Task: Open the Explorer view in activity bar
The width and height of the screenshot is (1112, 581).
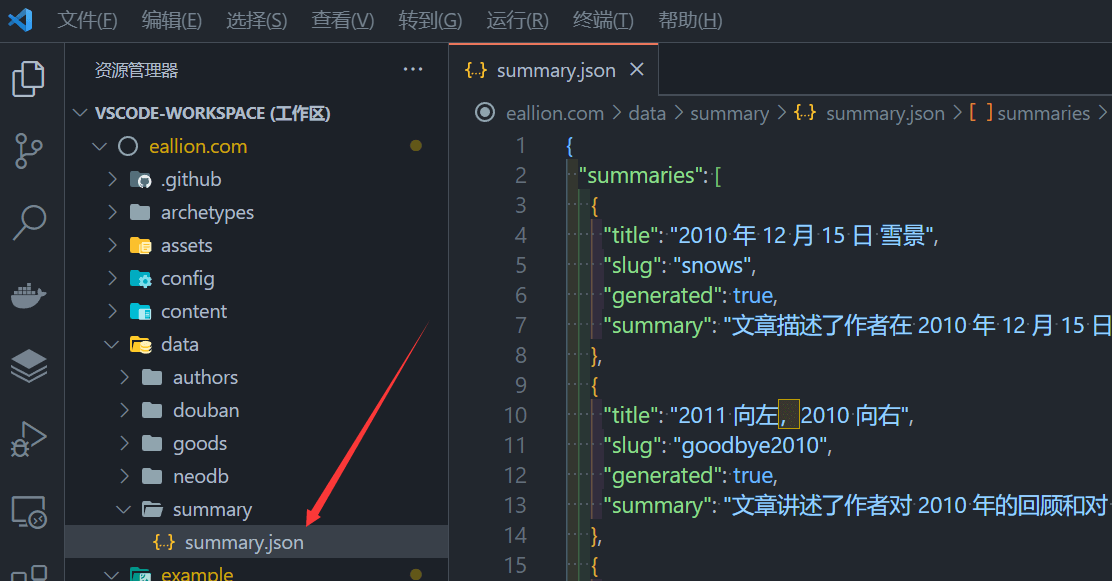Action: [28, 79]
